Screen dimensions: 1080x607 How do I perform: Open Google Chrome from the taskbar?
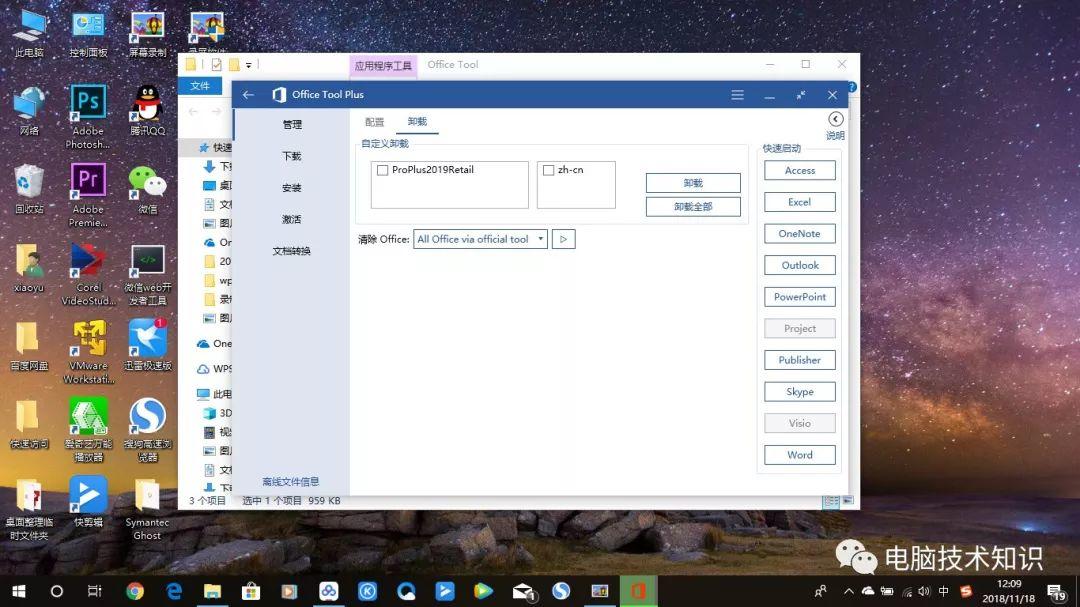point(135,591)
